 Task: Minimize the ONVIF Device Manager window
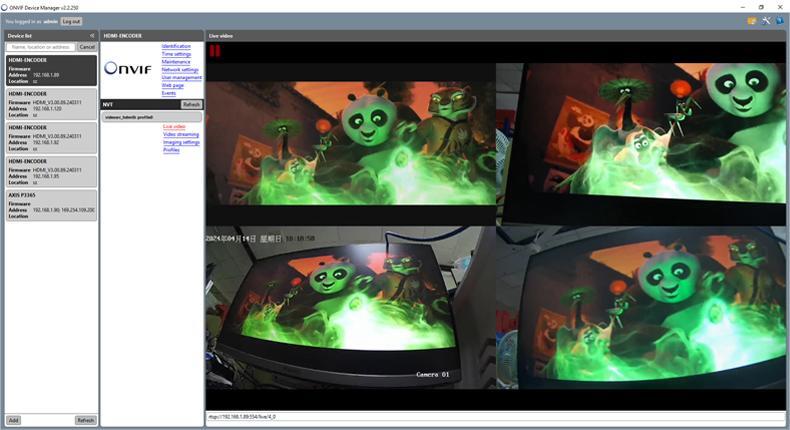click(x=743, y=8)
